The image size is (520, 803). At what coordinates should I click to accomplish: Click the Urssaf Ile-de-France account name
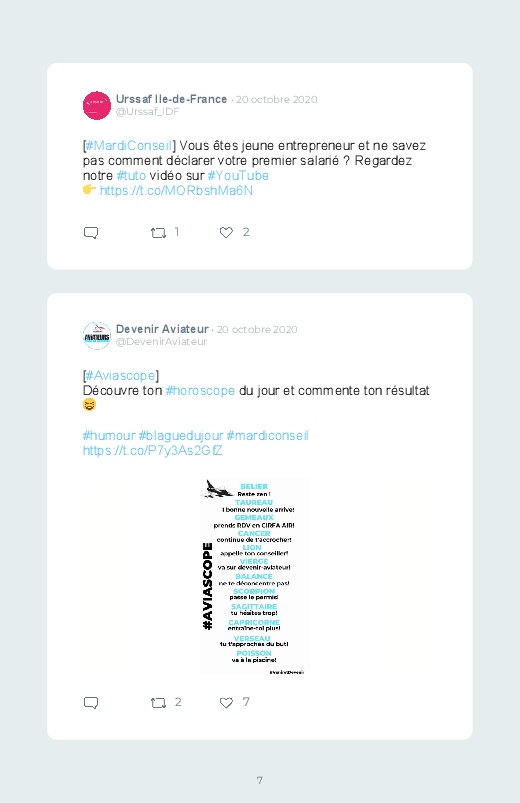[171, 99]
